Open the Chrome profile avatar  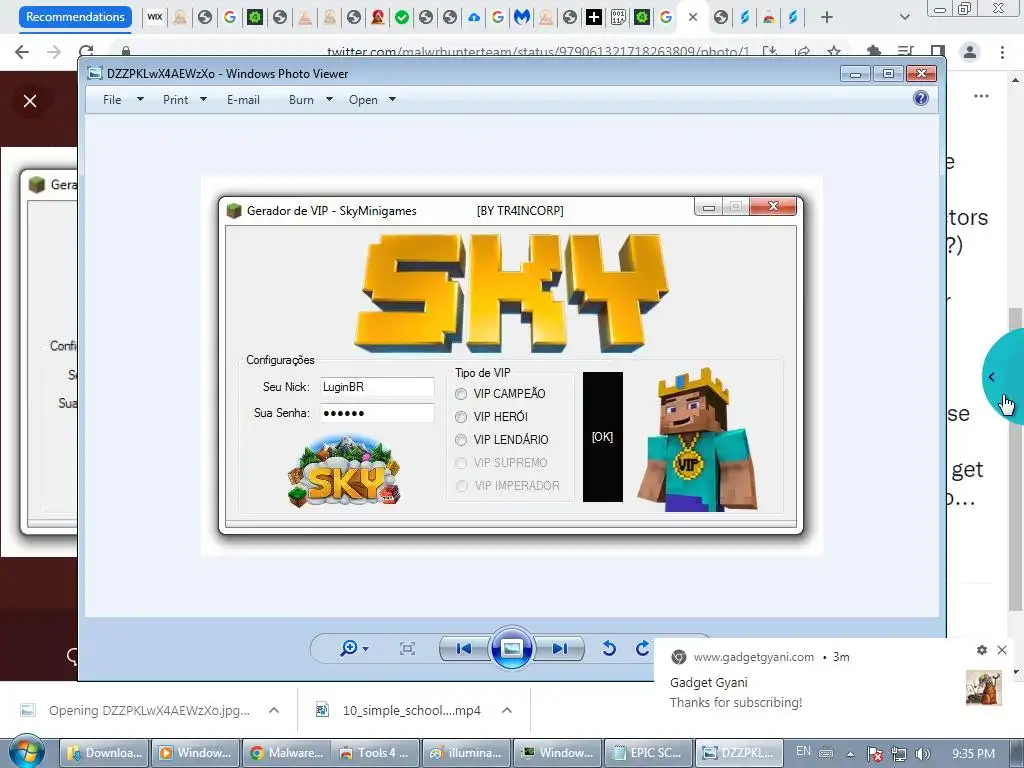(970, 52)
